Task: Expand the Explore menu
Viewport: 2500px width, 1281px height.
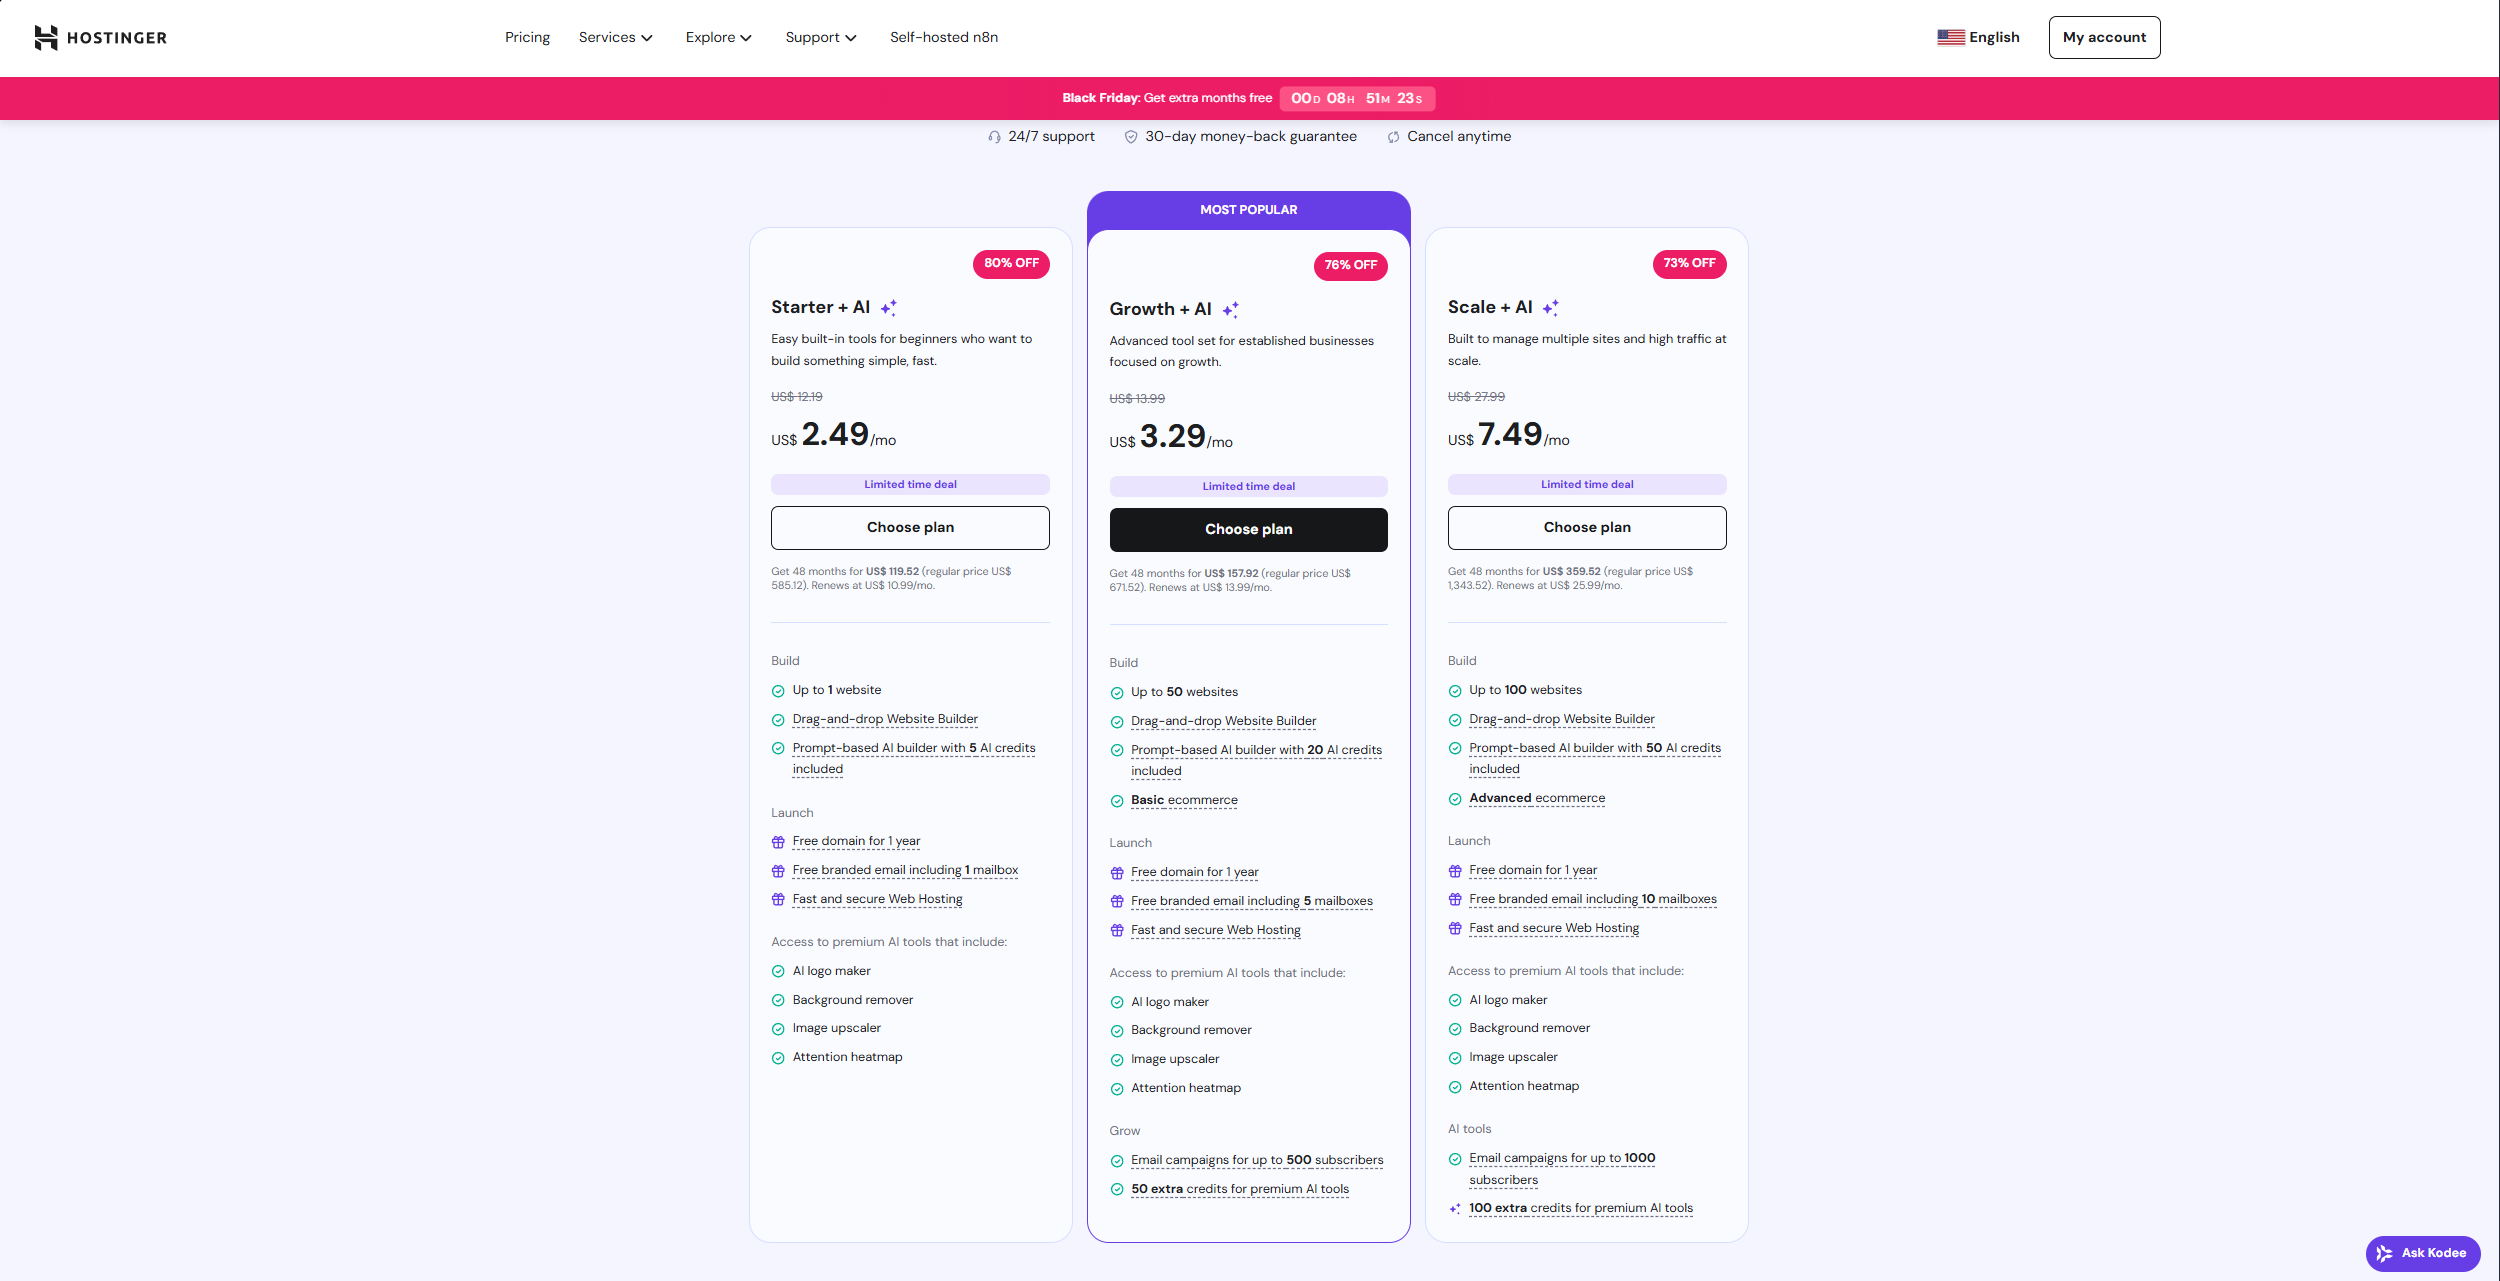Action: pos(718,37)
